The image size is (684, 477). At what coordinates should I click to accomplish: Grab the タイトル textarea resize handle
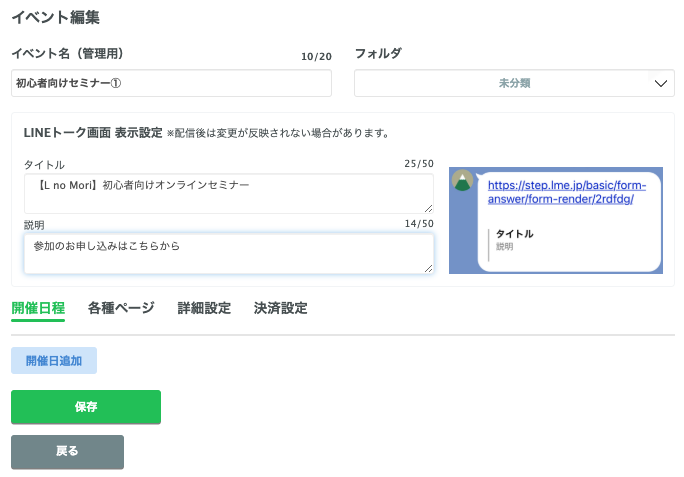tap(429, 208)
